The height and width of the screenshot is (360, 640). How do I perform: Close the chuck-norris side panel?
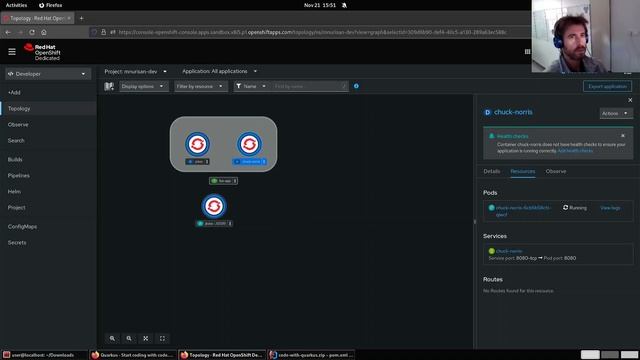pos(630,100)
